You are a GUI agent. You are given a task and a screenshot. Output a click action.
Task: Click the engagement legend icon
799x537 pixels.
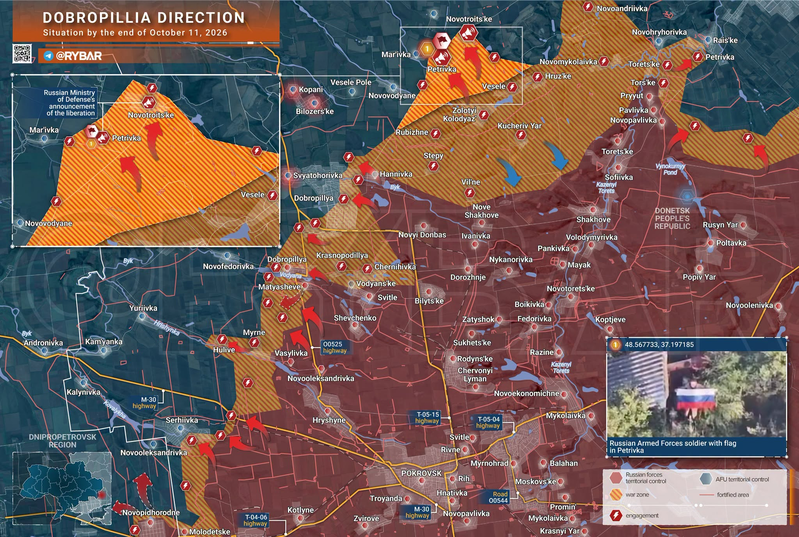[617, 516]
